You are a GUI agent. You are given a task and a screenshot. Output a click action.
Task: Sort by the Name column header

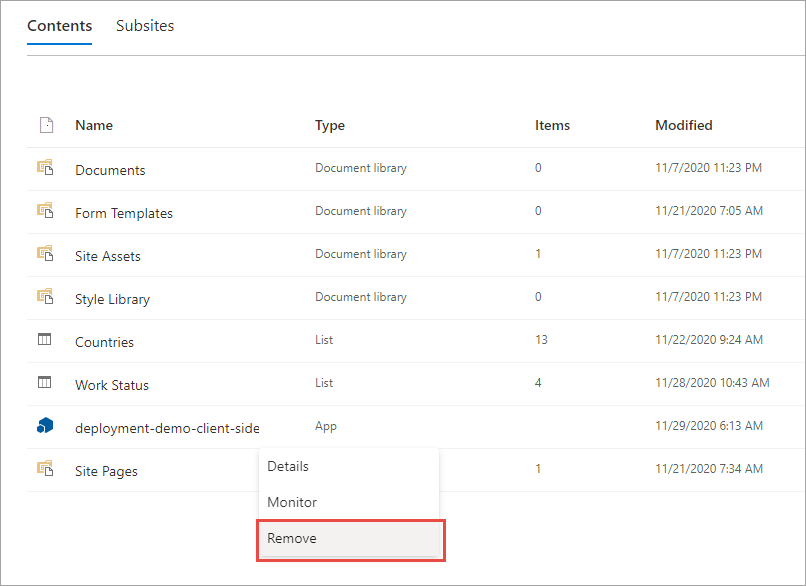94,125
